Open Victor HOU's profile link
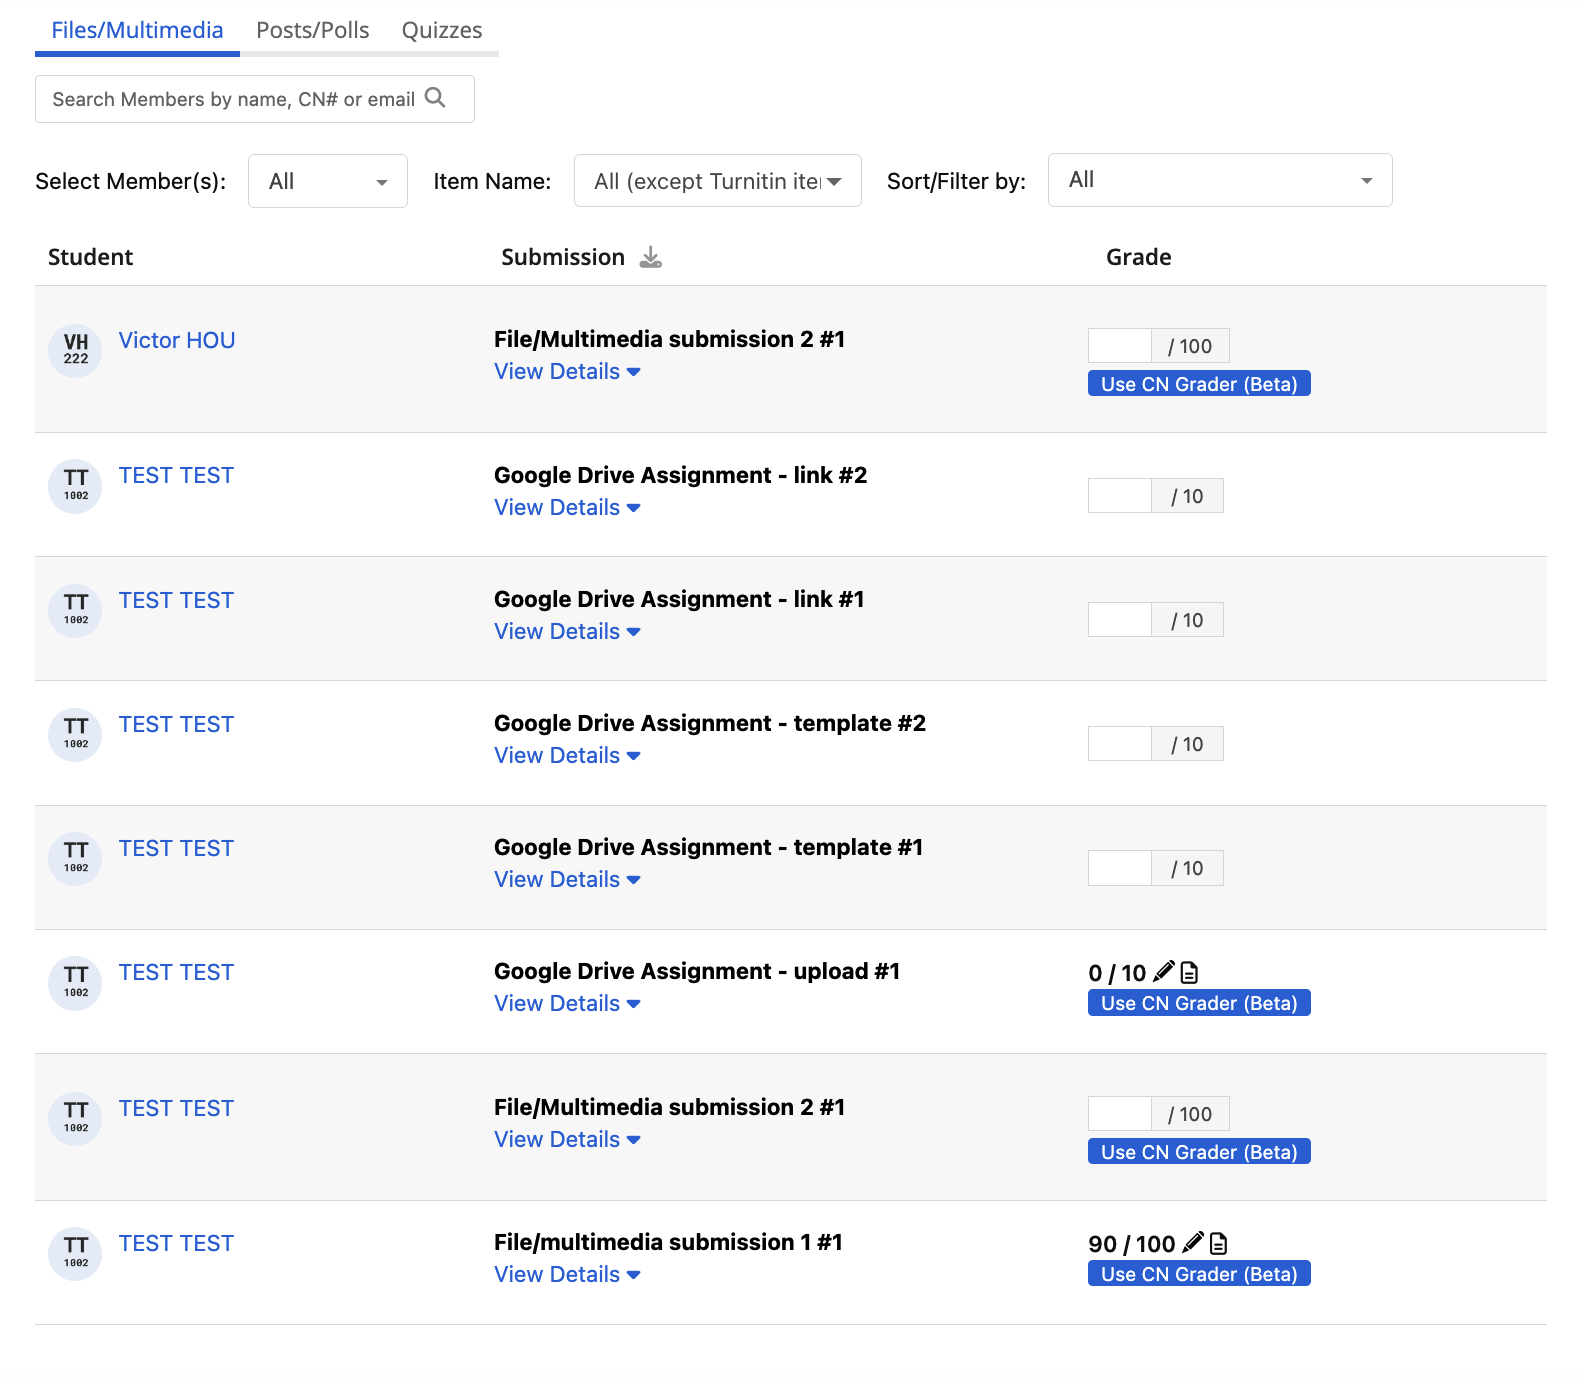This screenshot has height=1378, width=1584. click(177, 340)
